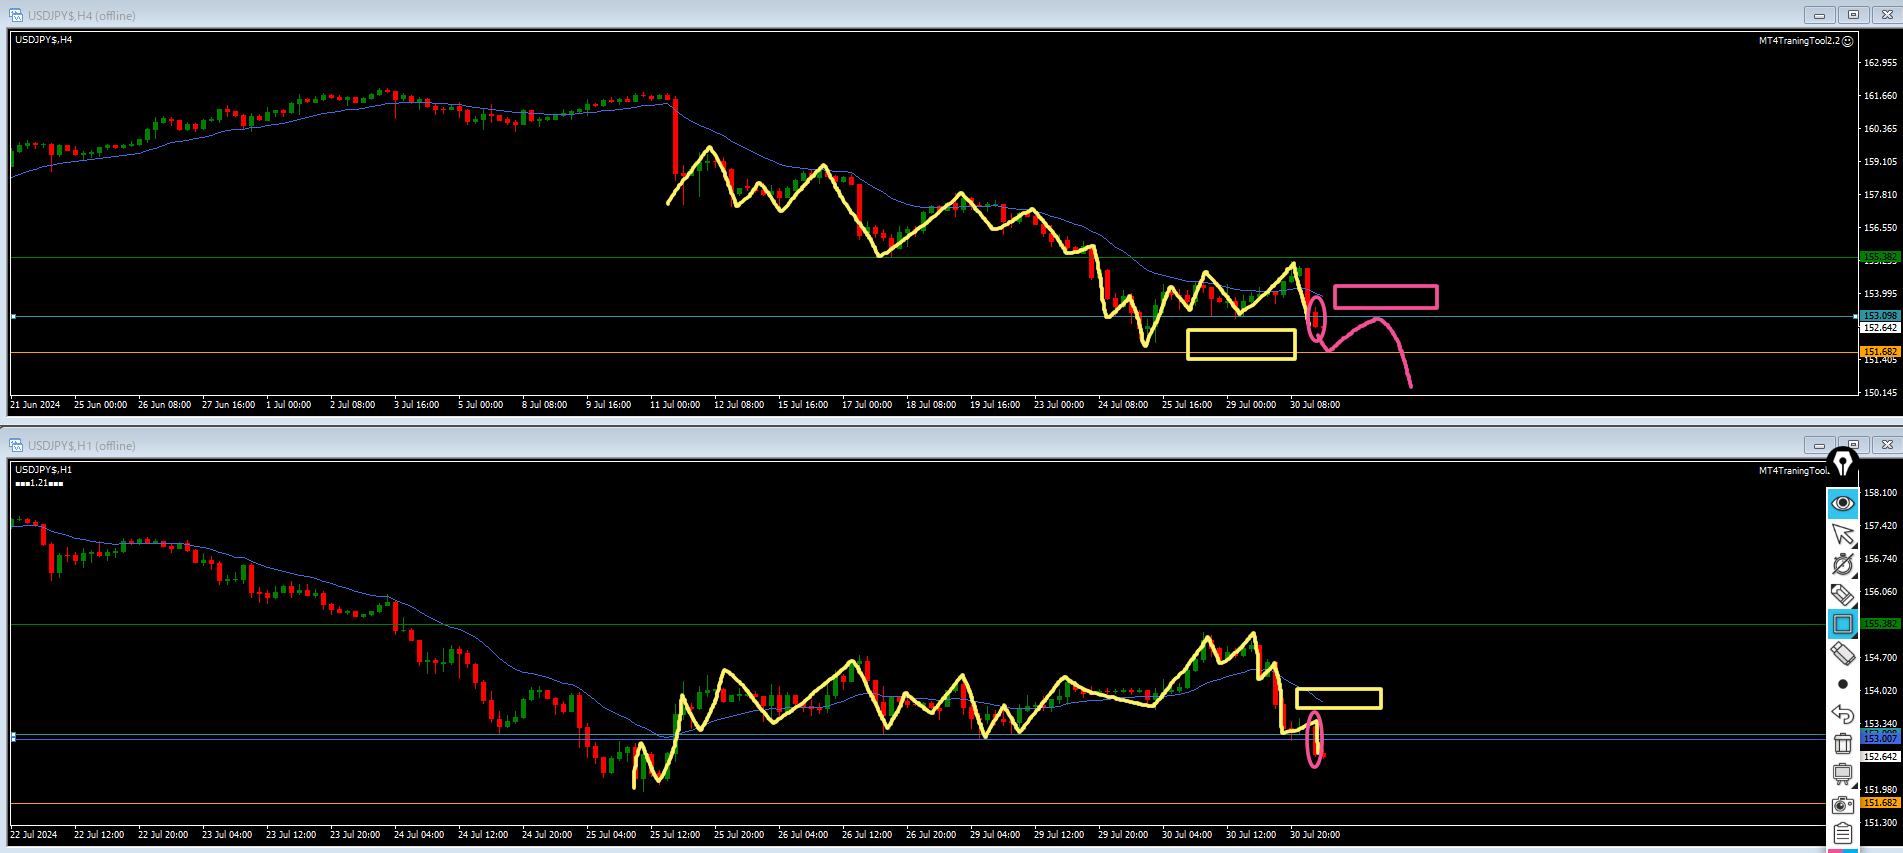Open the whiteboard easel icon
The height and width of the screenshot is (853, 1903).
tap(1842, 774)
